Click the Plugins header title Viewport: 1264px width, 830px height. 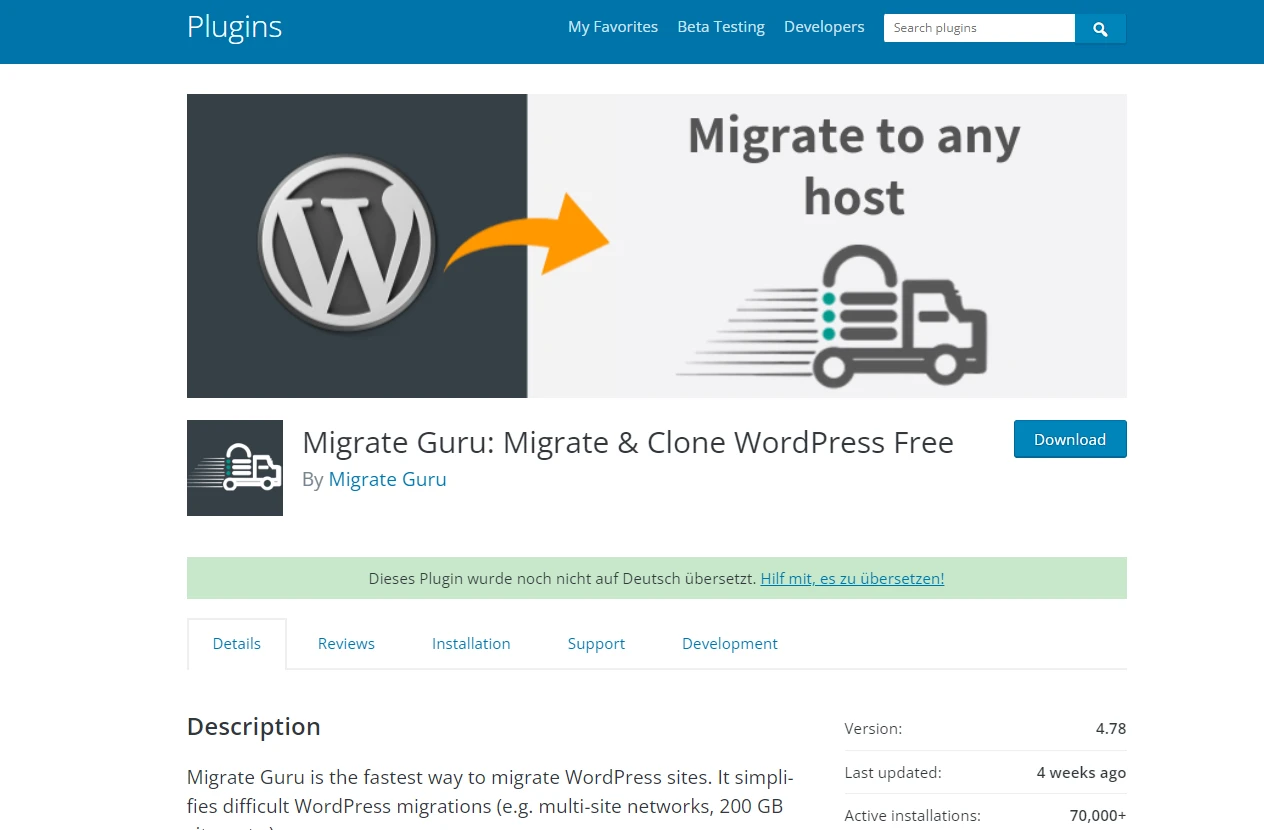coord(234,27)
